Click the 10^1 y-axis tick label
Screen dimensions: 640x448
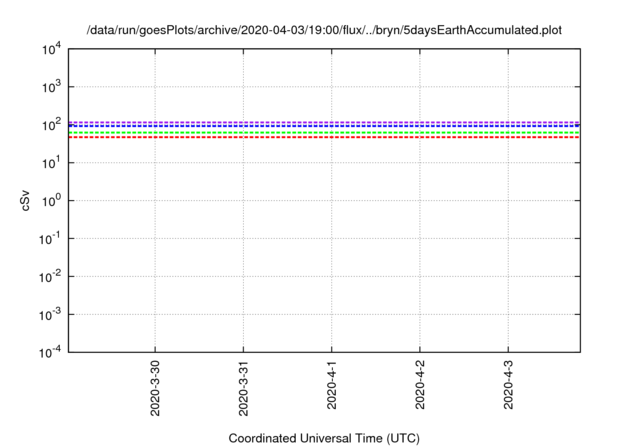click(51, 163)
